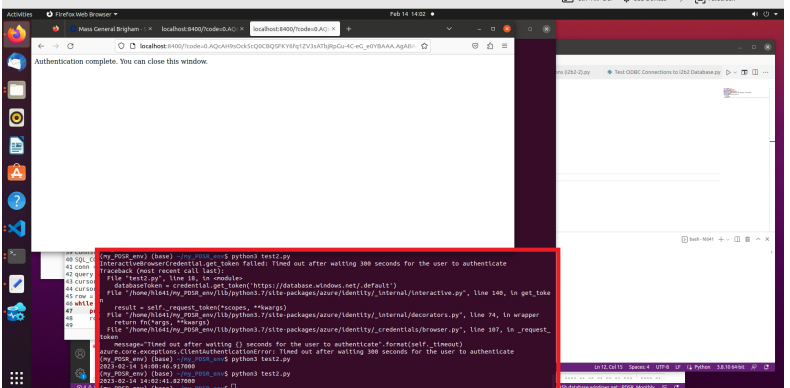This screenshot has width=790, height=388.
Task: Select the bash terminal in VS Code panel
Action: (698, 239)
